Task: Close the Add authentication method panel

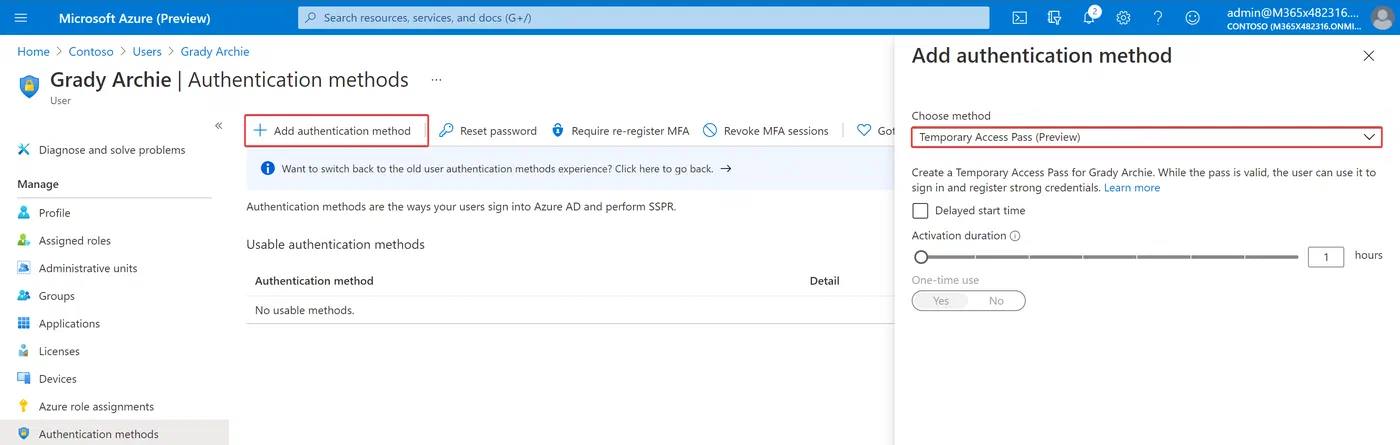Action: click(x=1369, y=56)
